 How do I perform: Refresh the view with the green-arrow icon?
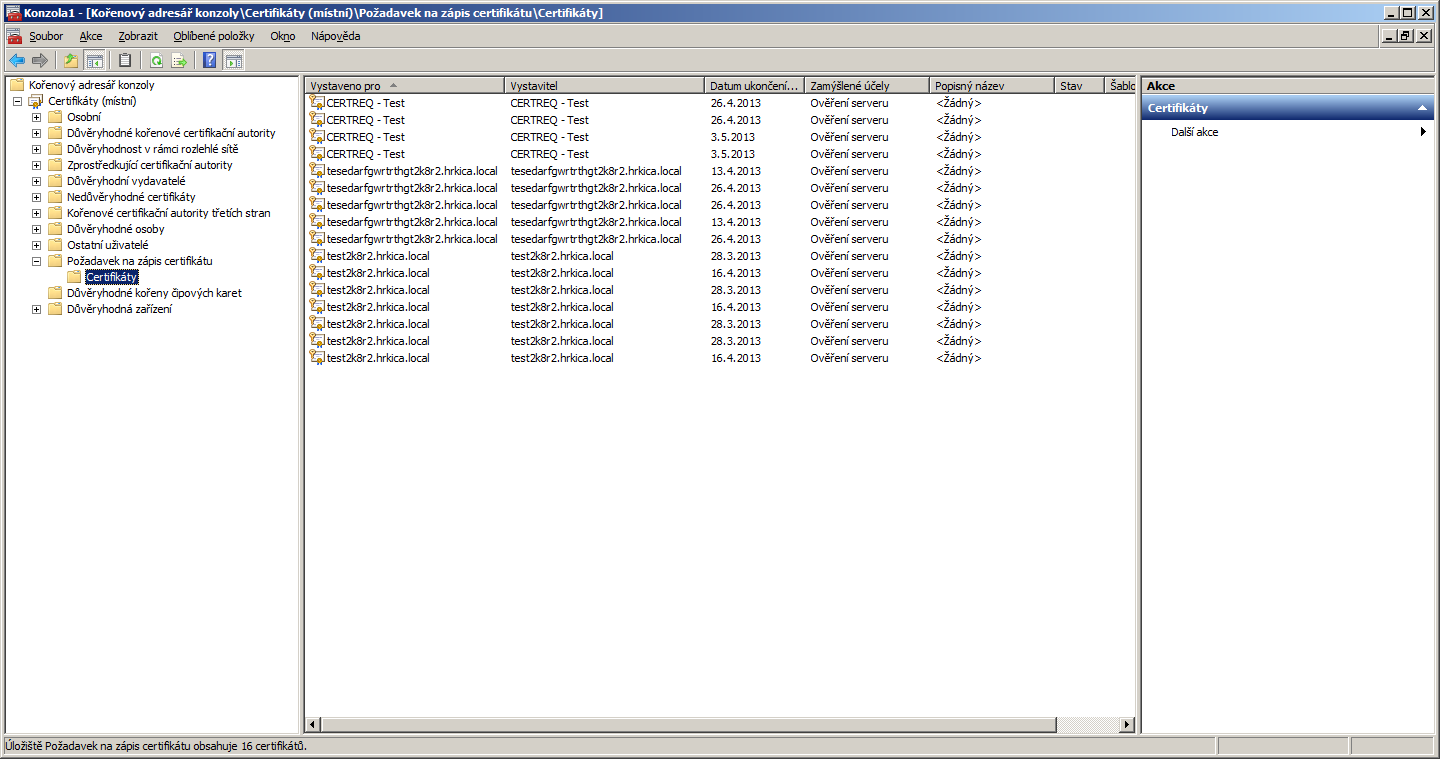156,60
